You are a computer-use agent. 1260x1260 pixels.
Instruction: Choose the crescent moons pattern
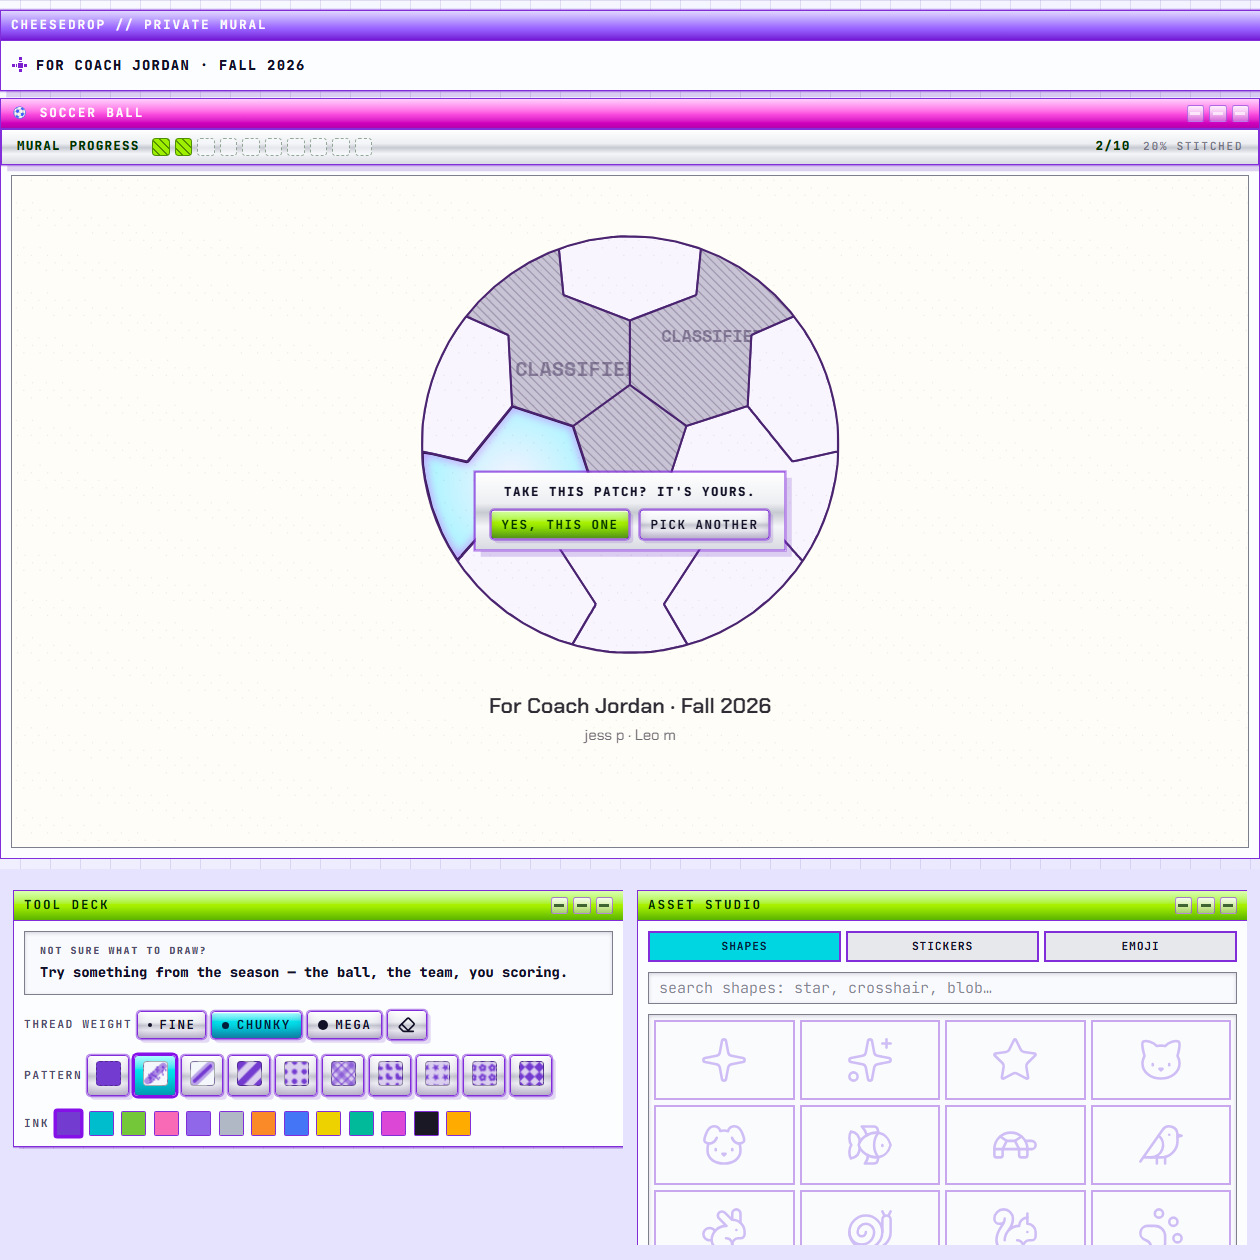pos(390,1075)
